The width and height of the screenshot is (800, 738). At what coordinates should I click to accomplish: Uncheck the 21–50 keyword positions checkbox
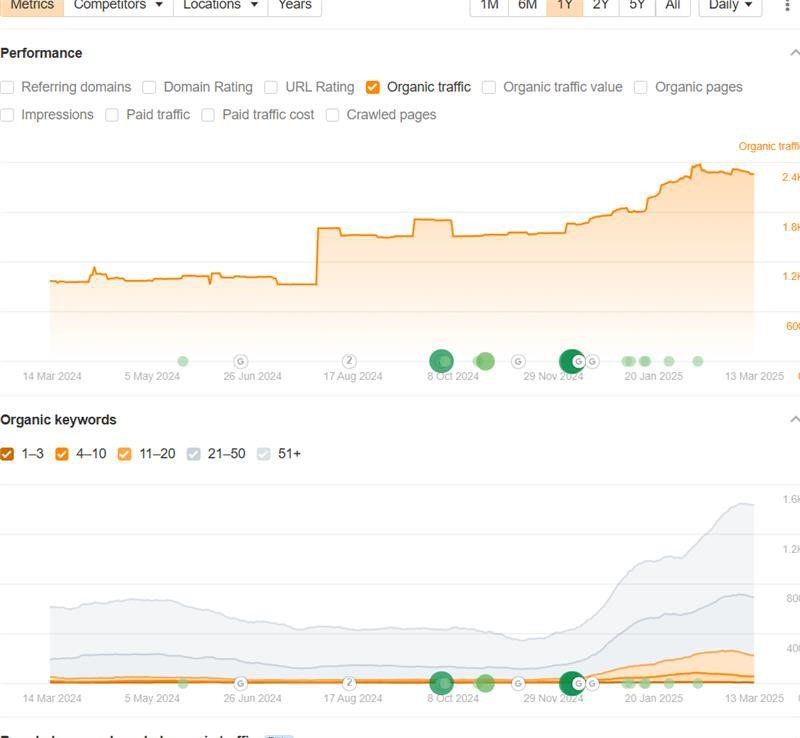click(x=194, y=454)
